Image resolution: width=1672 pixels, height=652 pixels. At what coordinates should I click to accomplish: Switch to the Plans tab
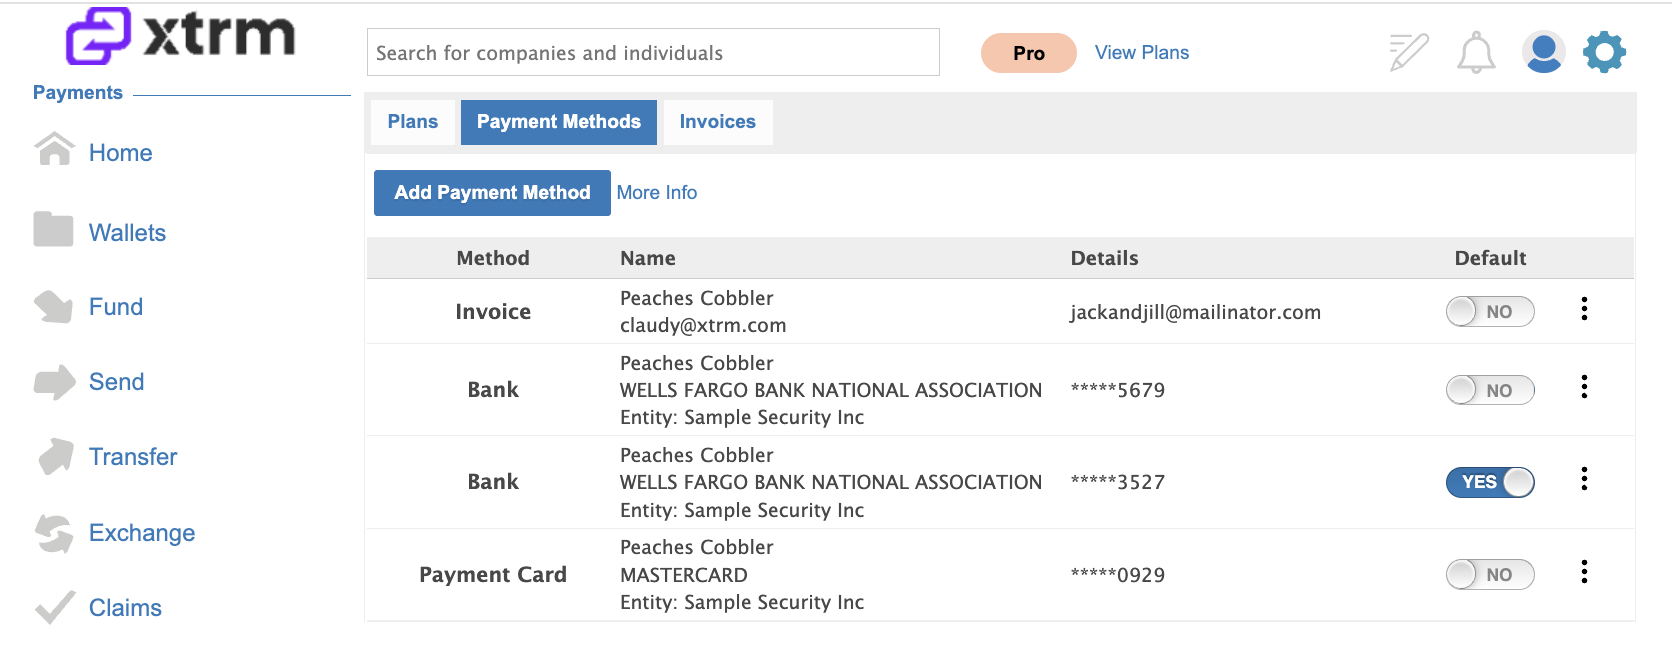point(413,122)
